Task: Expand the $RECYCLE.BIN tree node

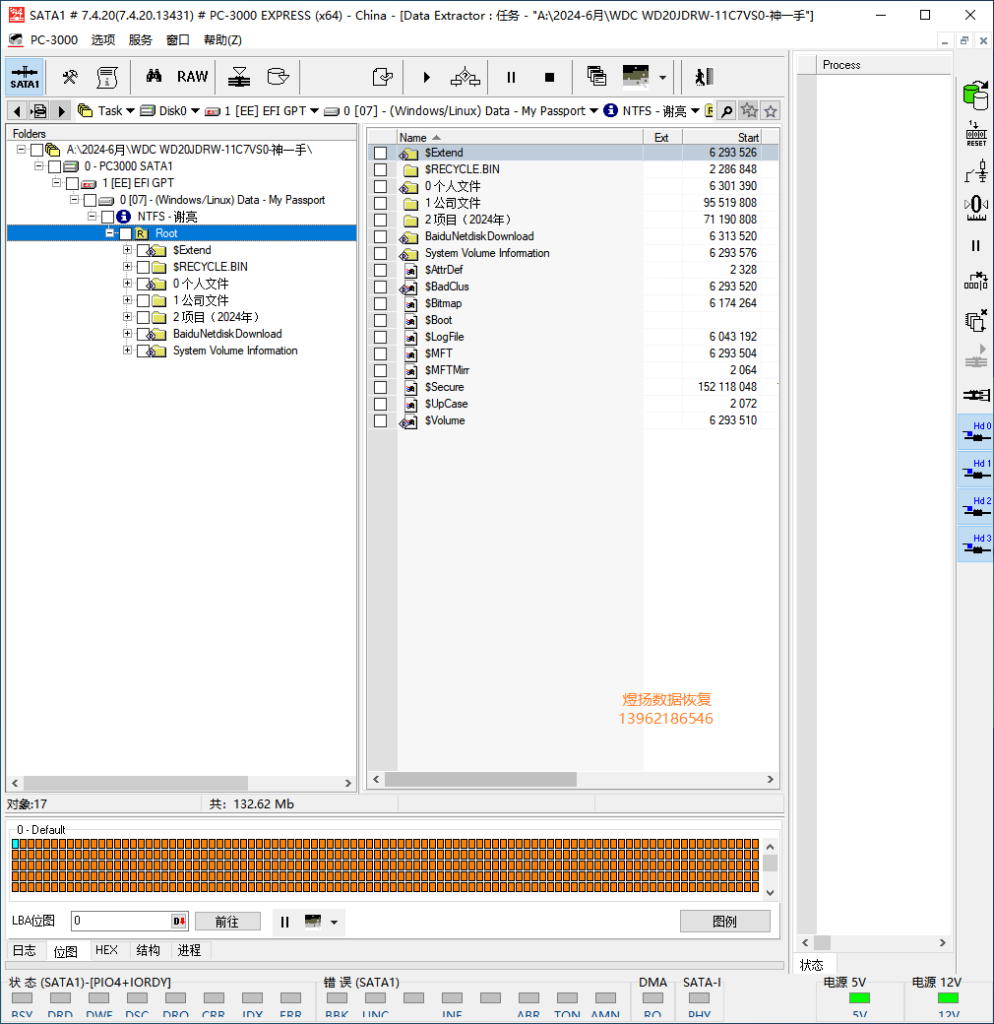Action: coord(127,266)
